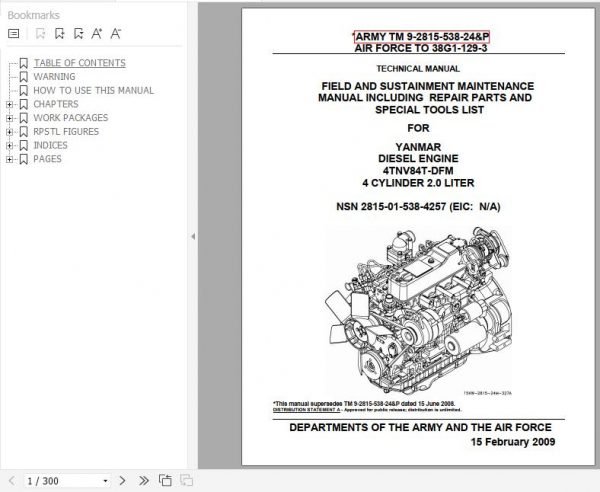Go to the next page
The image size is (600, 492).
(122, 481)
